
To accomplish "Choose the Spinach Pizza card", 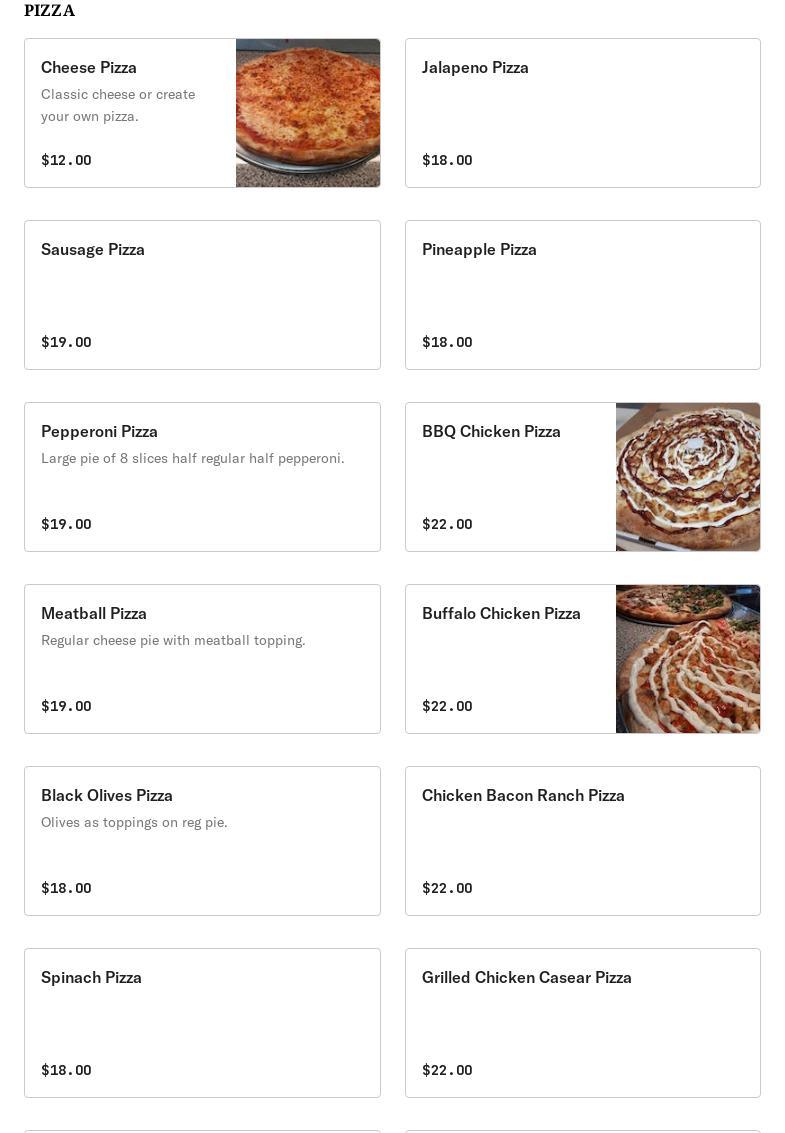I will pos(202,1023).
